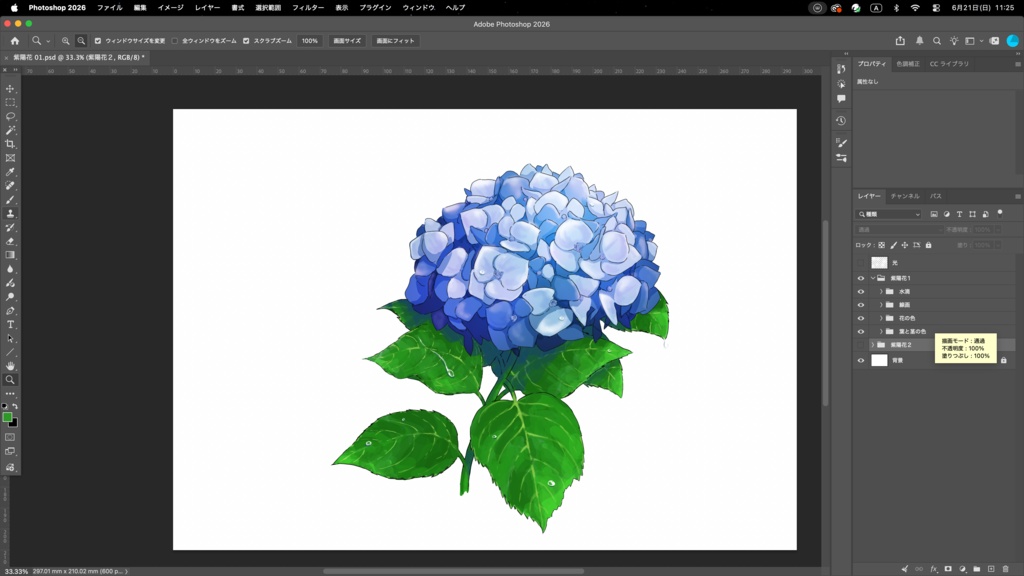Toggle Quick Mask mode icon
This screenshot has height=576, width=1024.
coord(10,437)
